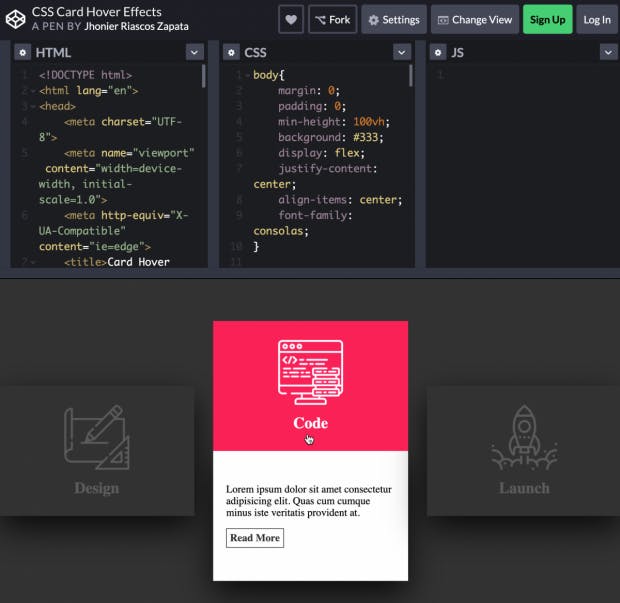Open CSS editor settings gear
Screen dimensions: 620x603
pyautogui.click(x=230, y=52)
